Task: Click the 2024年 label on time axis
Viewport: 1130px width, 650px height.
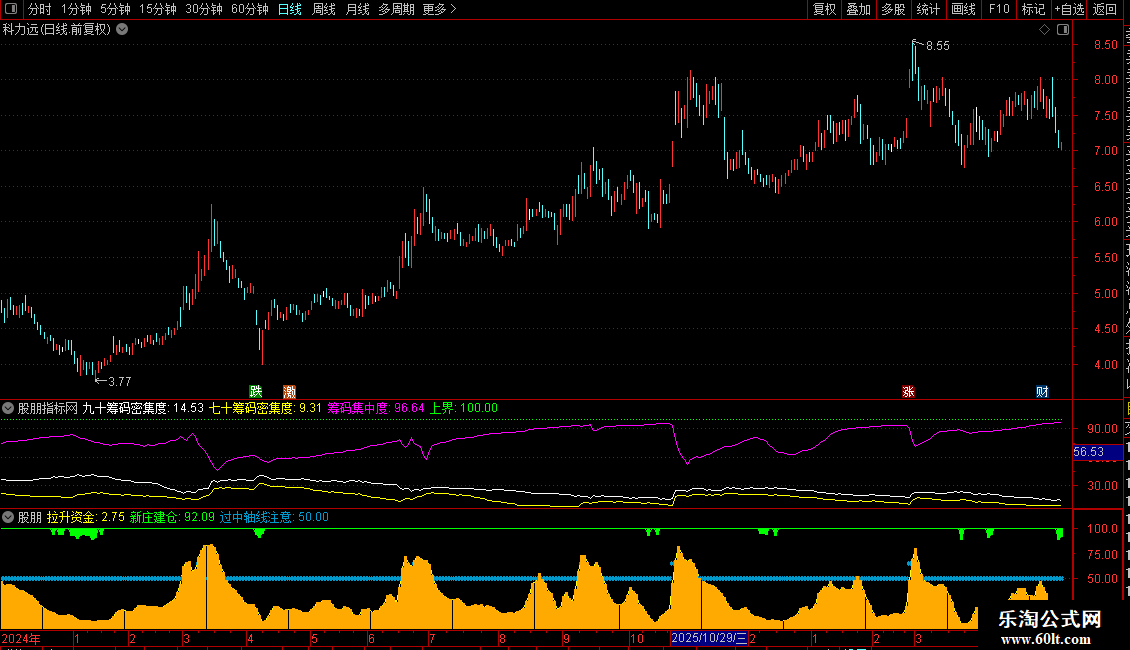Action: click(21, 638)
